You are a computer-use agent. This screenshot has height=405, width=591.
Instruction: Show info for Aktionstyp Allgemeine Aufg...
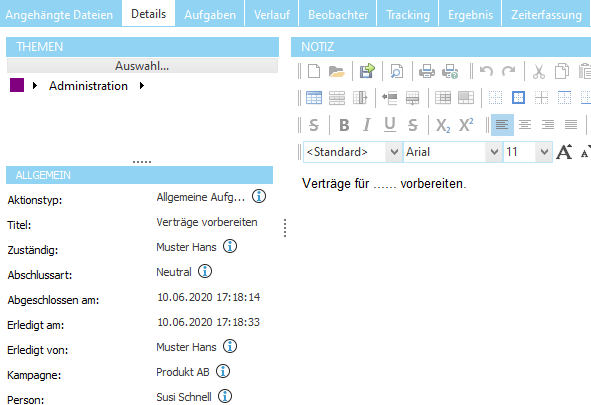(x=259, y=196)
